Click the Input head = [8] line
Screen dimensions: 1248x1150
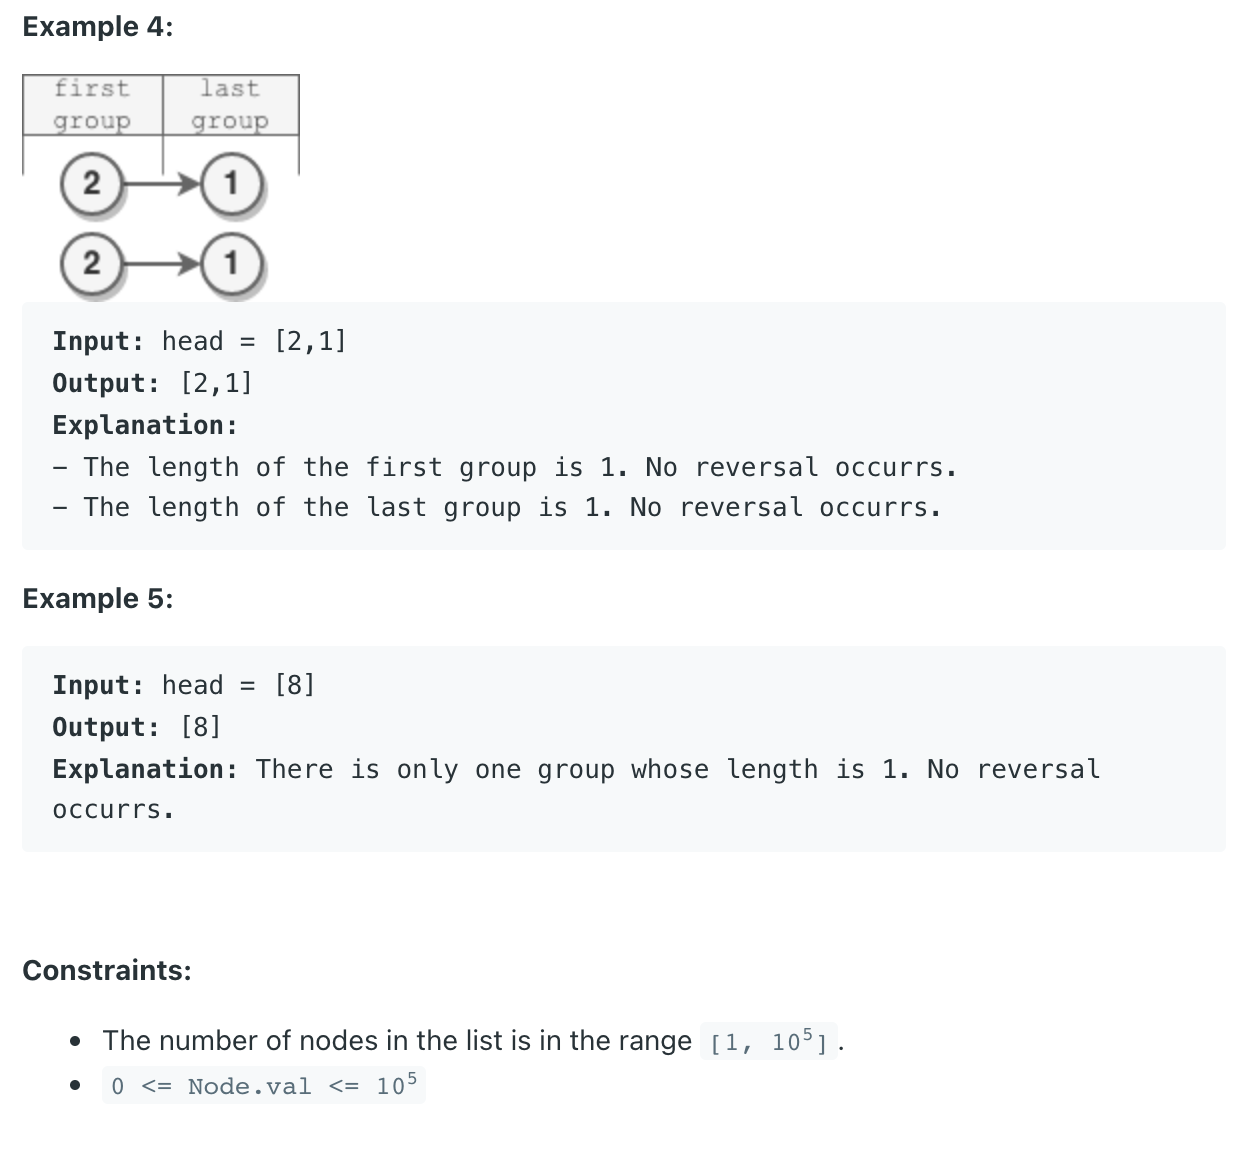point(184,686)
